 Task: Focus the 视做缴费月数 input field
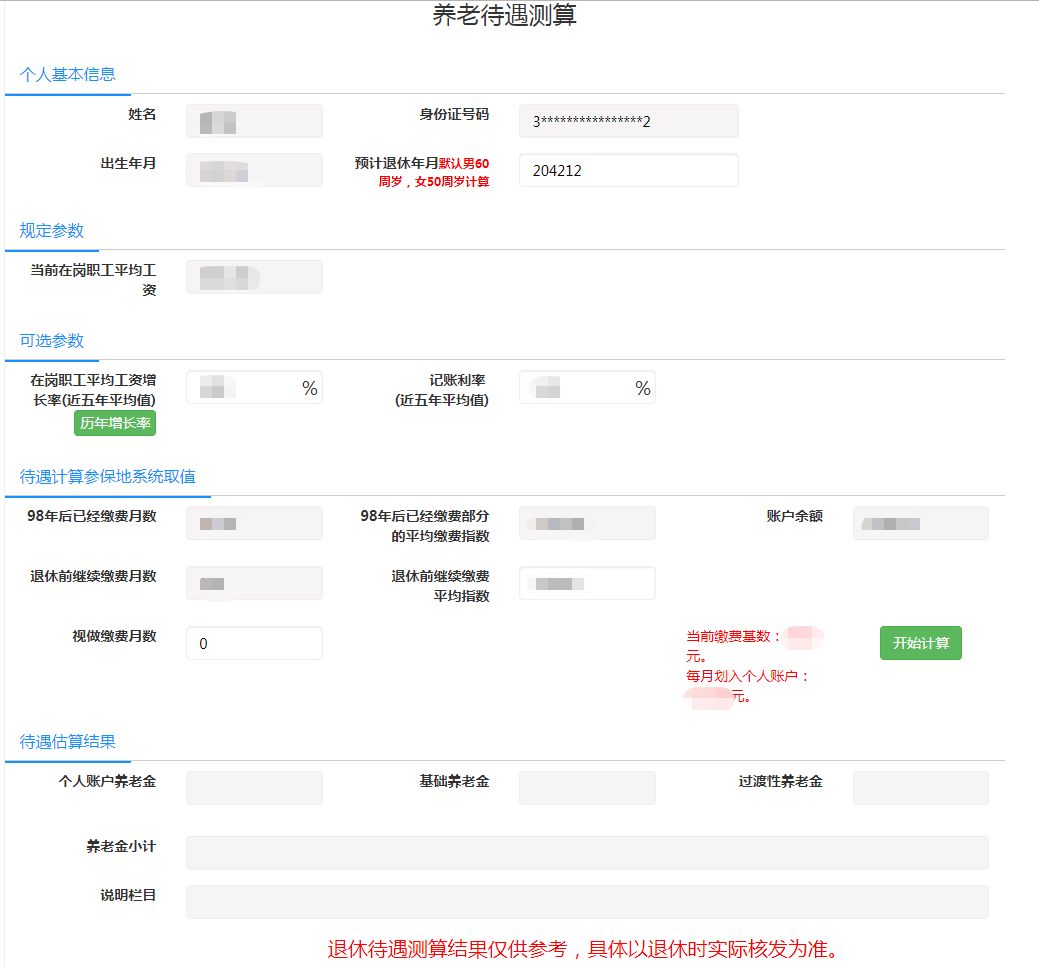[254, 643]
